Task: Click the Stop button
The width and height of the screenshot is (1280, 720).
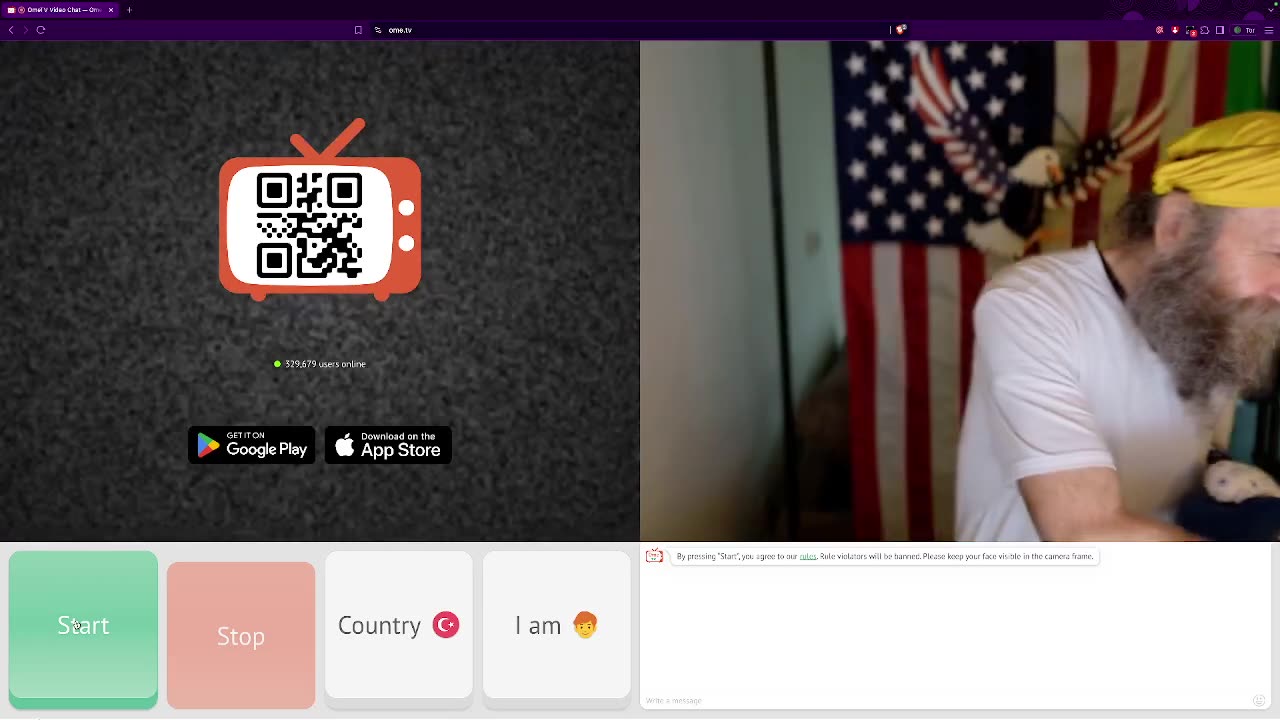Action: click(x=241, y=636)
